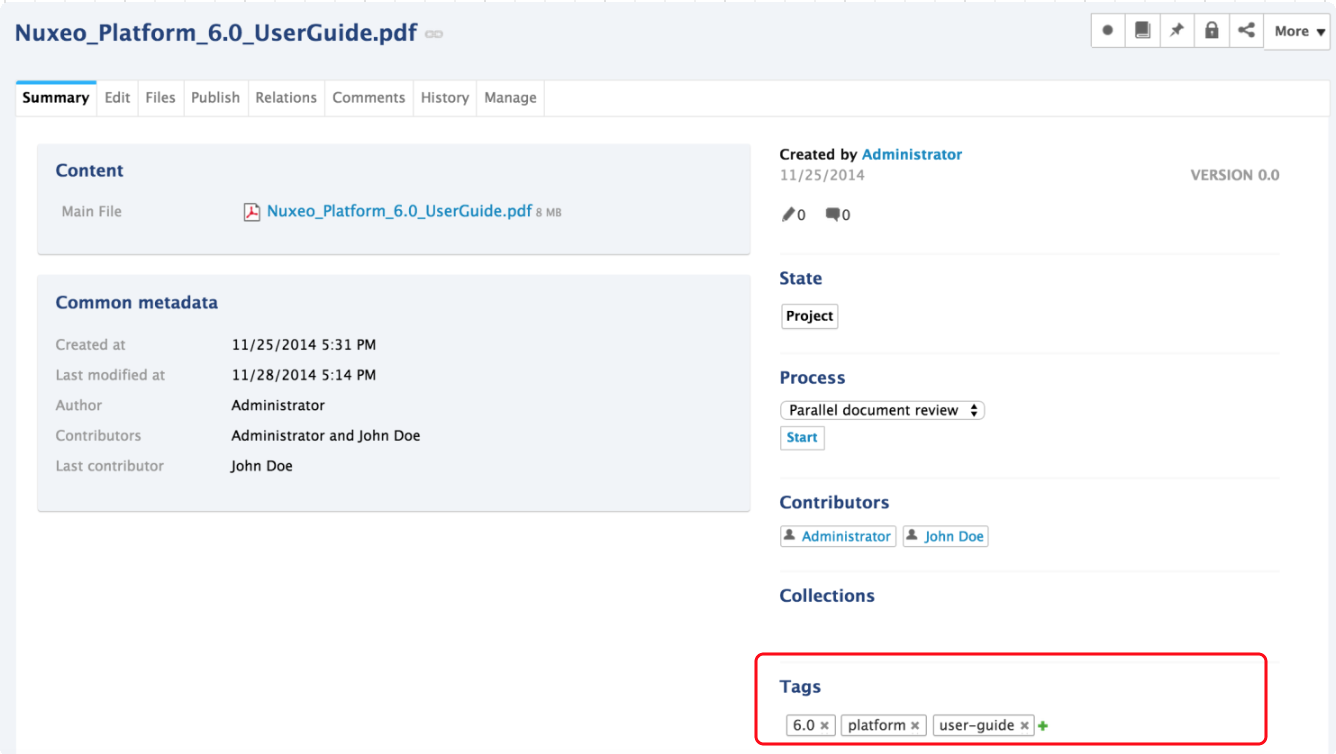Open Administrator link after Created by
The image size is (1336, 754).
912,155
